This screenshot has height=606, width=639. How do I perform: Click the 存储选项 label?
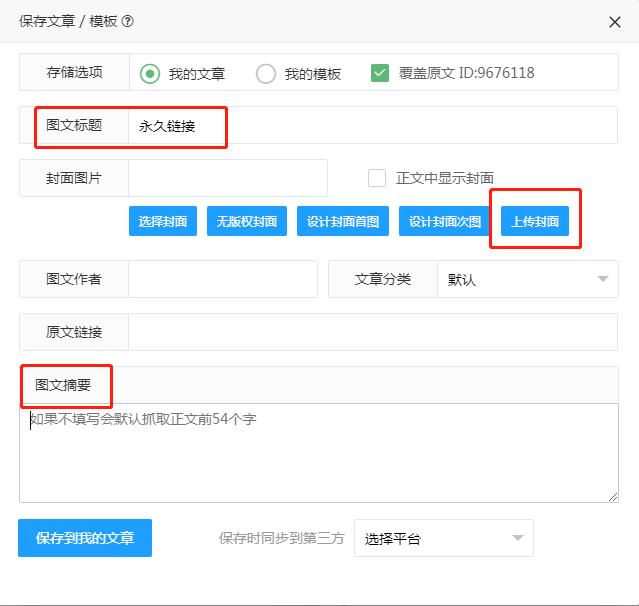74,72
